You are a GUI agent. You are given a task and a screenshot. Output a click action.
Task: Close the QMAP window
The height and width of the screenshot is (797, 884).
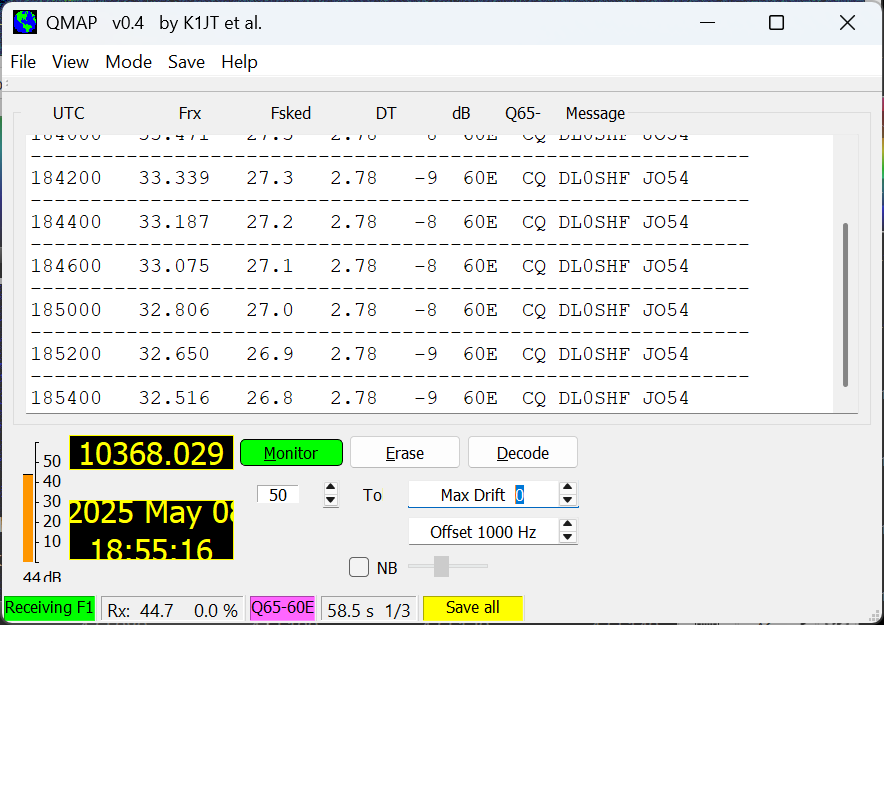coord(847,23)
